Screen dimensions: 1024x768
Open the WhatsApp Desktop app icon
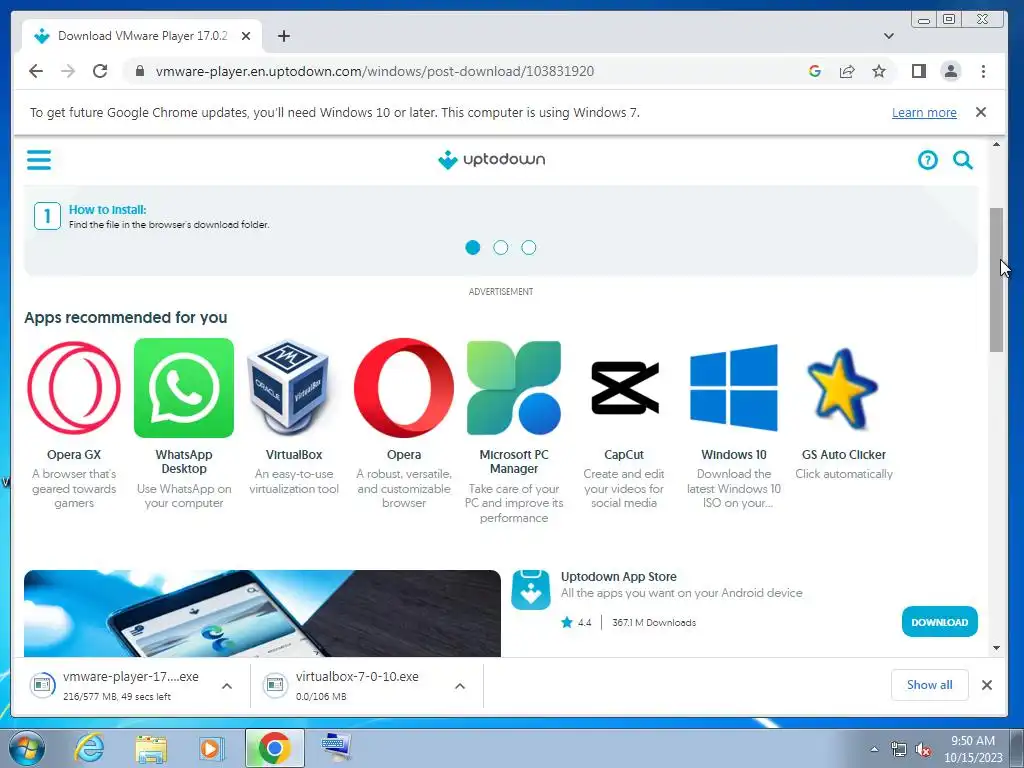184,388
